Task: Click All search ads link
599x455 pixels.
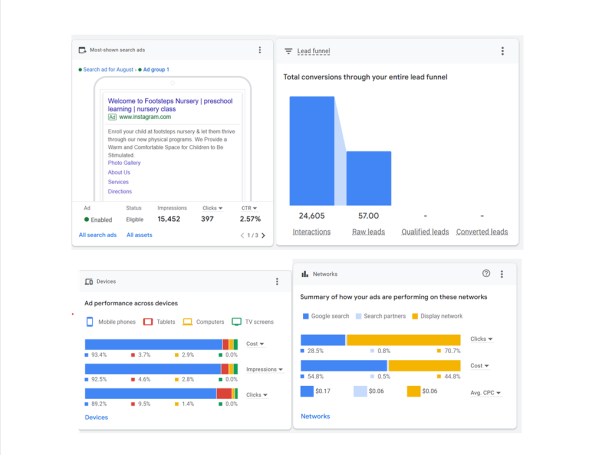Action: pyautogui.click(x=98, y=235)
